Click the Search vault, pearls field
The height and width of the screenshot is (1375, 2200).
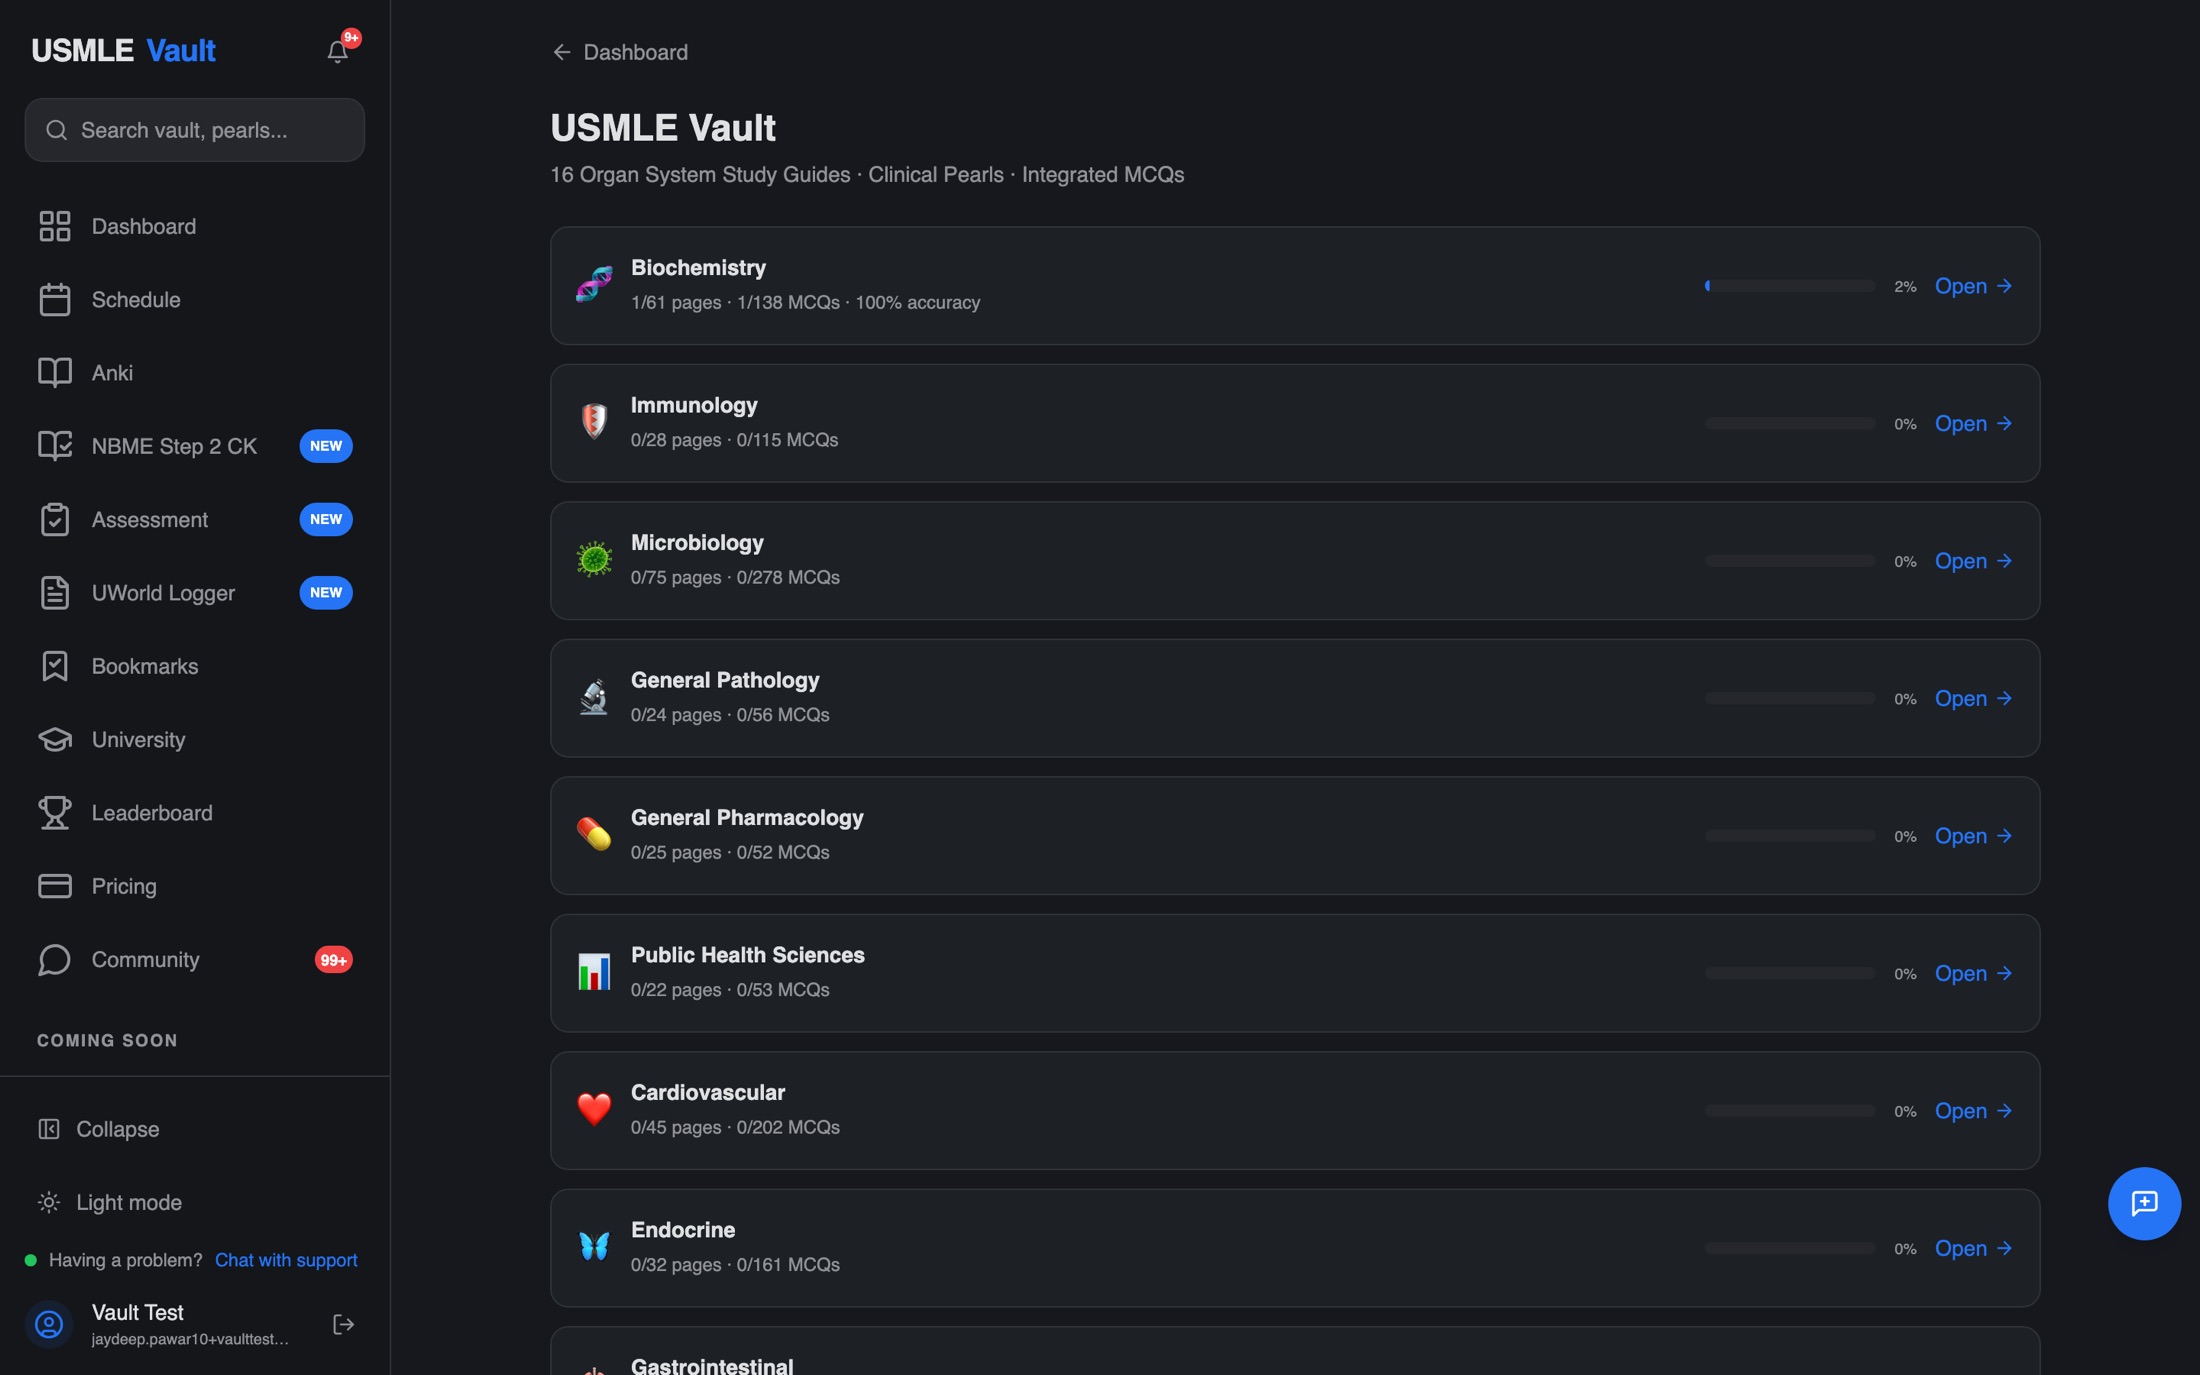(x=195, y=130)
